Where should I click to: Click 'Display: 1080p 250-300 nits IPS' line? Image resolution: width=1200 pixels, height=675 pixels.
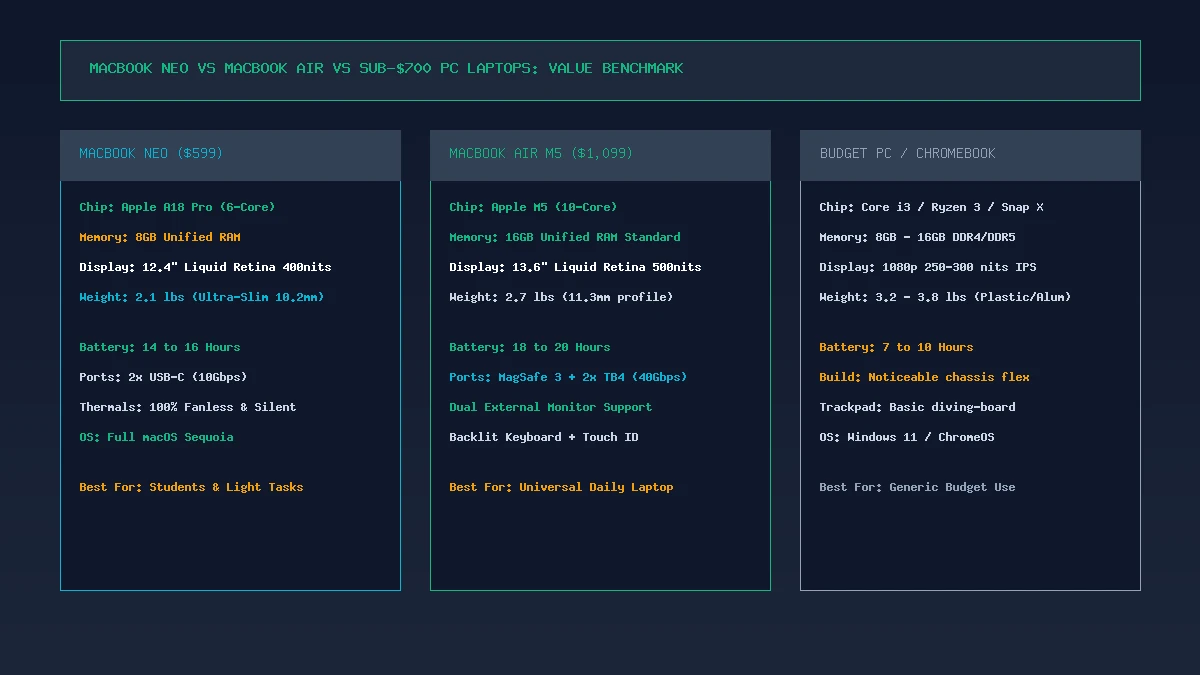tap(928, 267)
